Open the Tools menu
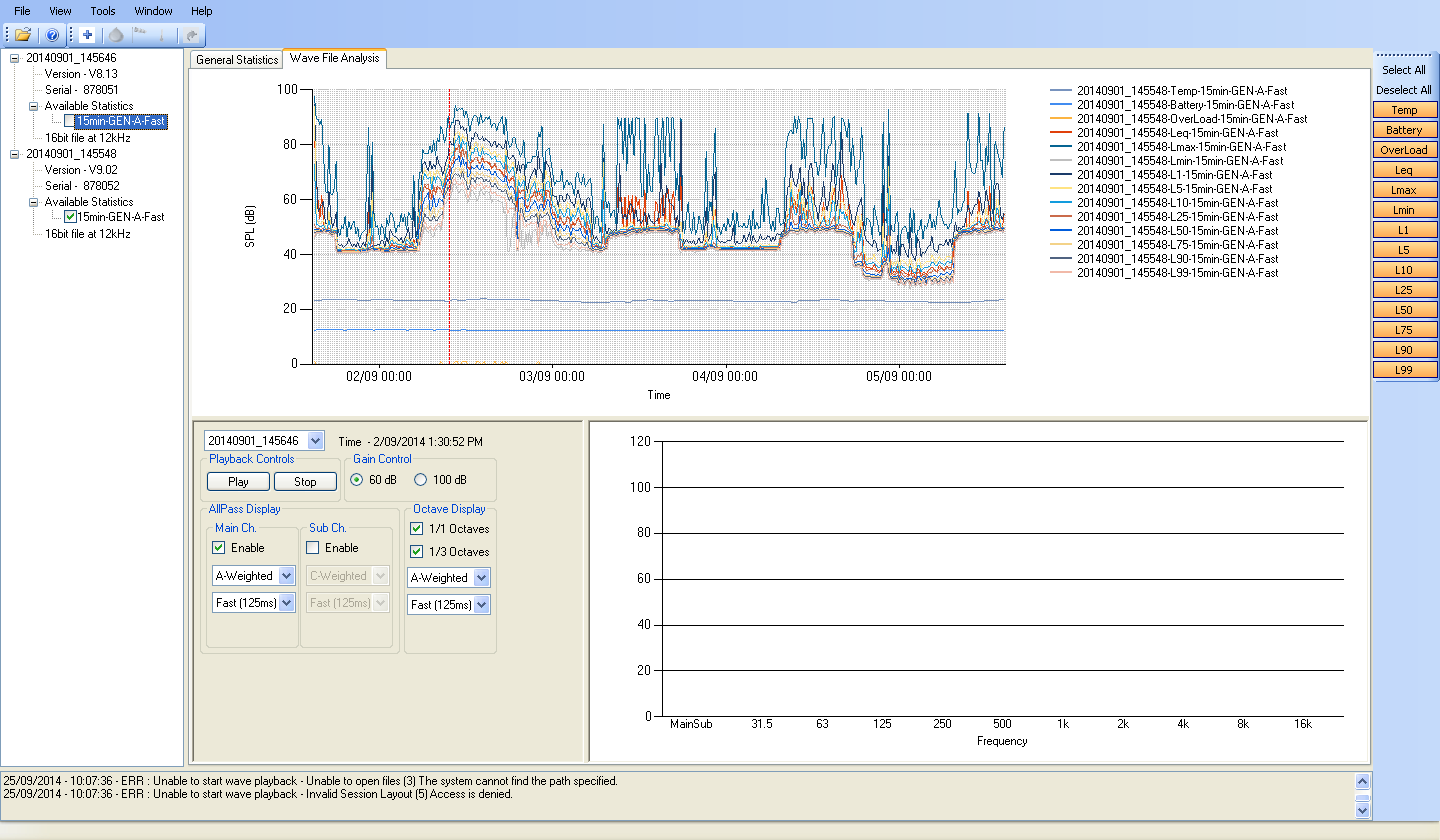This screenshot has width=1440, height=840. coord(103,11)
